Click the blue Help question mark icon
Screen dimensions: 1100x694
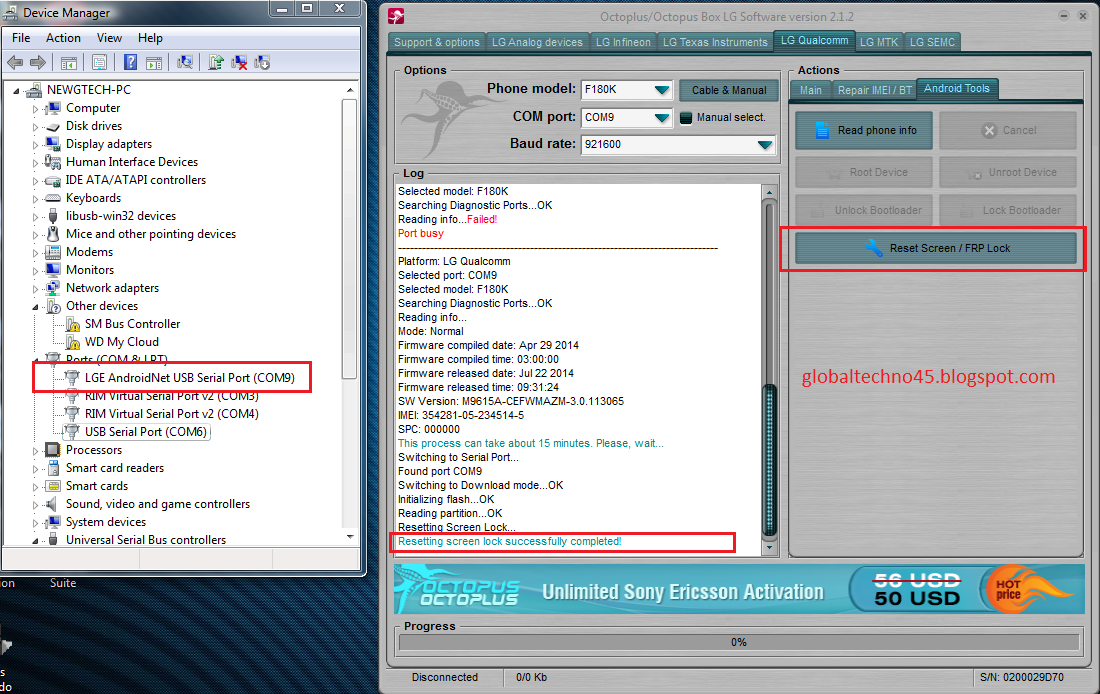point(130,62)
